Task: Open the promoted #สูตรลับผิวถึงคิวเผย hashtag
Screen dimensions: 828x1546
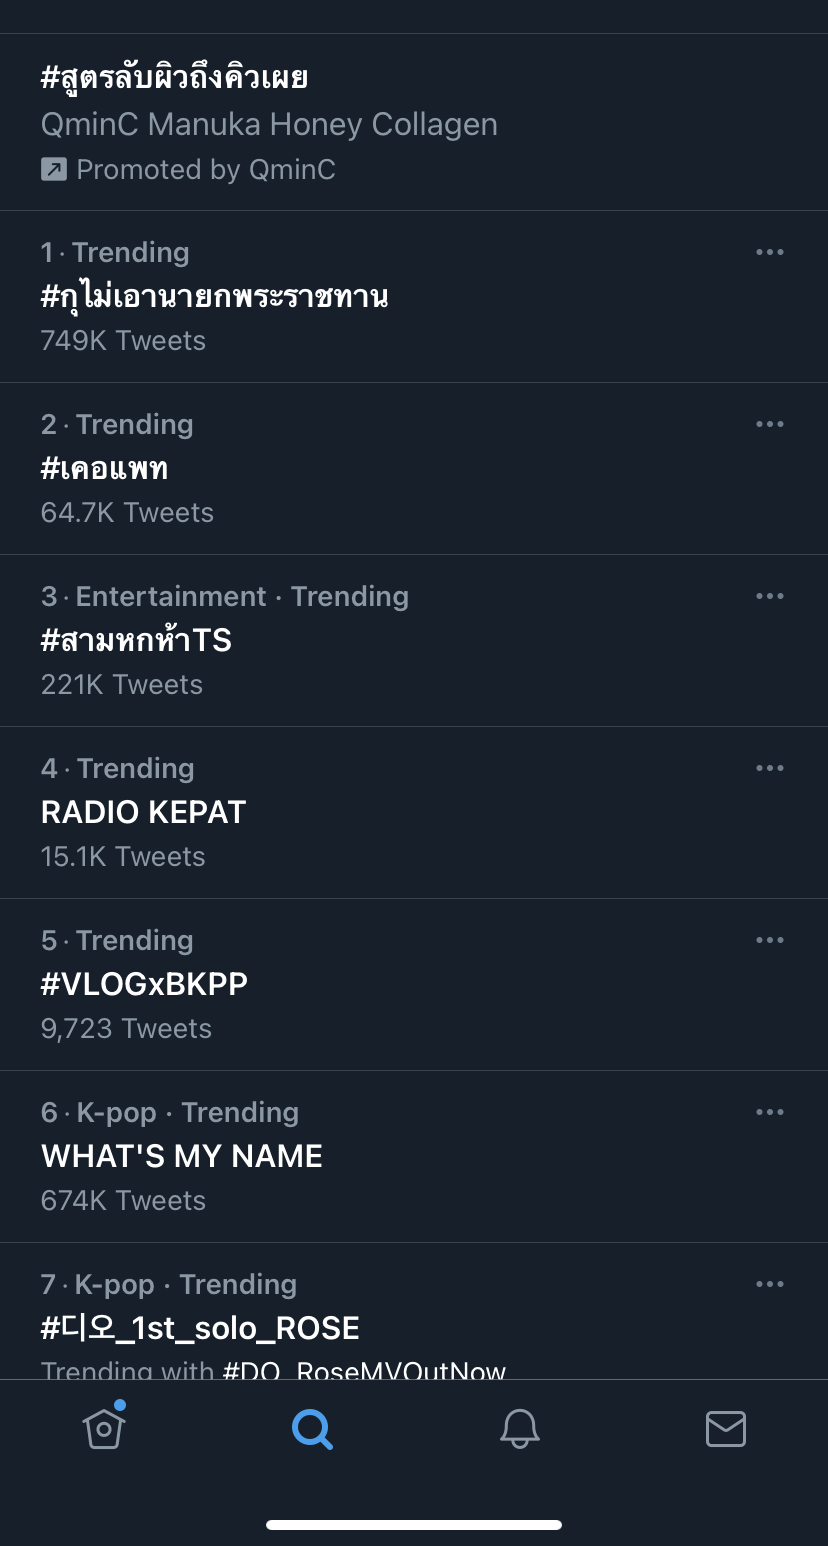Action: [174, 78]
